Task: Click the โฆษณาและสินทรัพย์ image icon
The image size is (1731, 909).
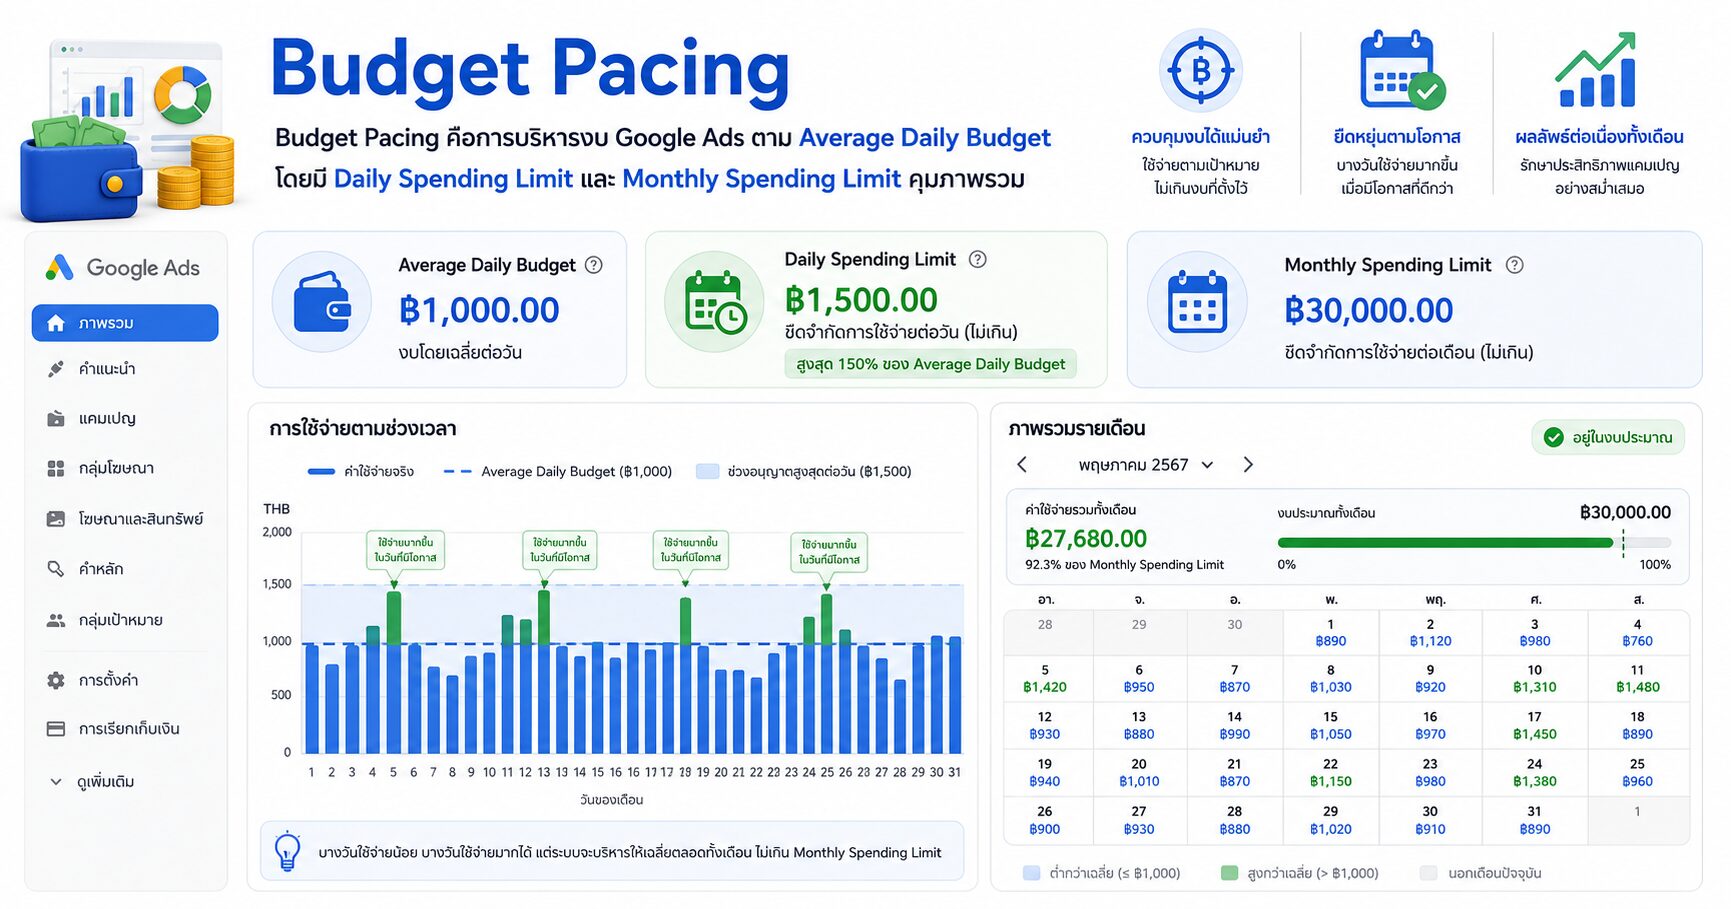Action: click(56, 519)
